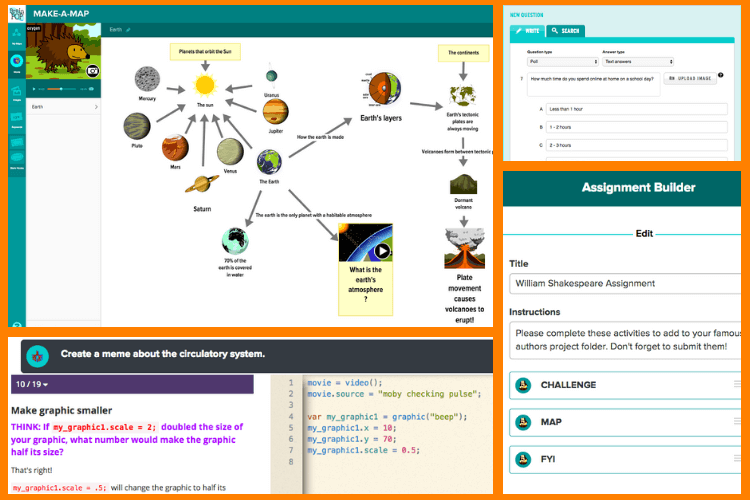The width and height of the screenshot is (750, 500).
Task: Play the earth's atmosphere video clip node
Action: pyautogui.click(x=382, y=251)
